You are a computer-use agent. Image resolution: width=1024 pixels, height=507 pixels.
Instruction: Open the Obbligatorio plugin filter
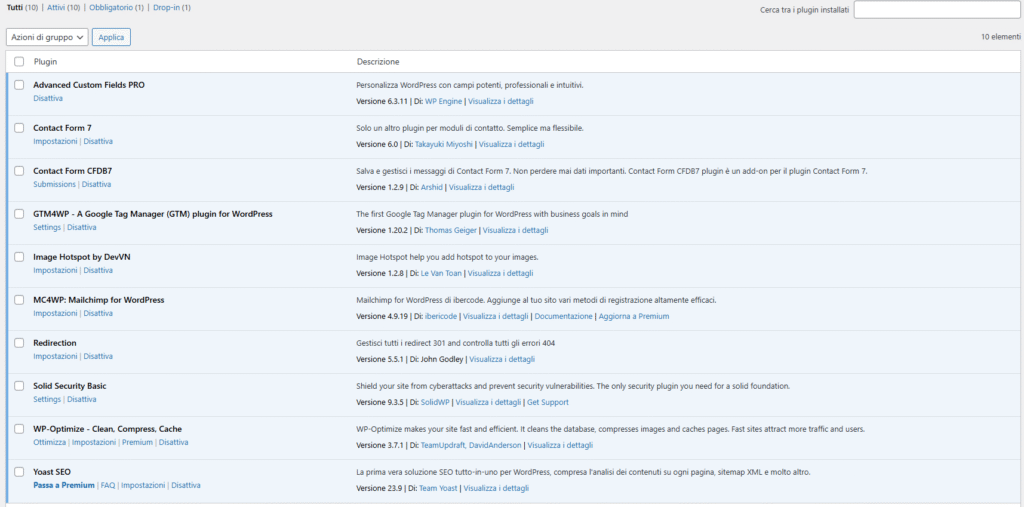tap(115, 8)
